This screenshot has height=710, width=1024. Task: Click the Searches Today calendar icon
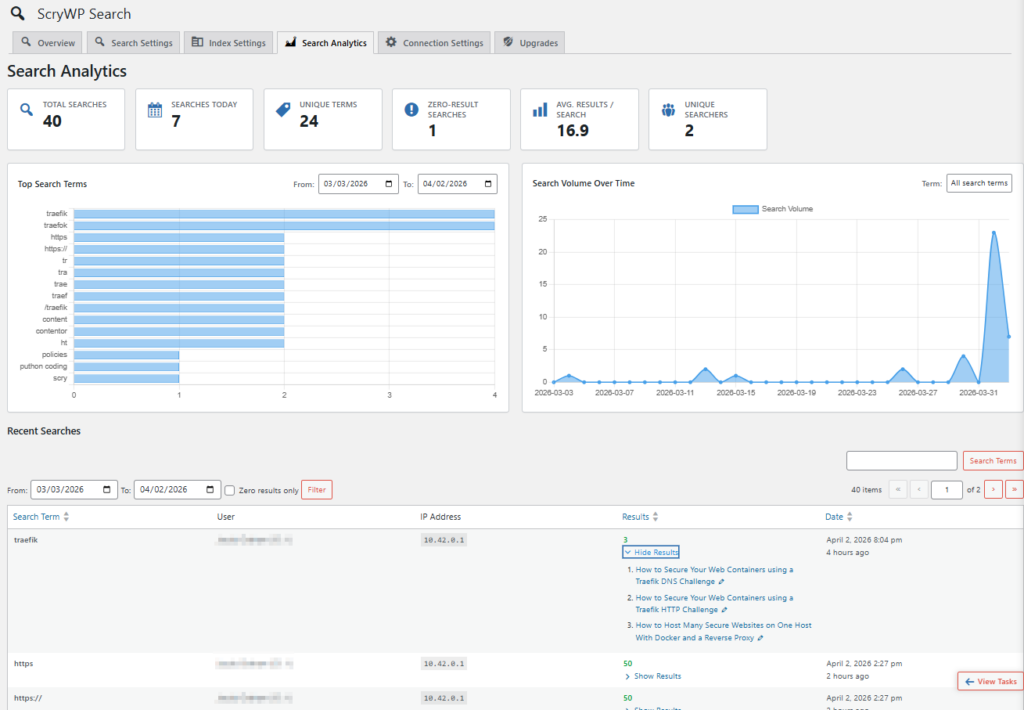point(154,108)
